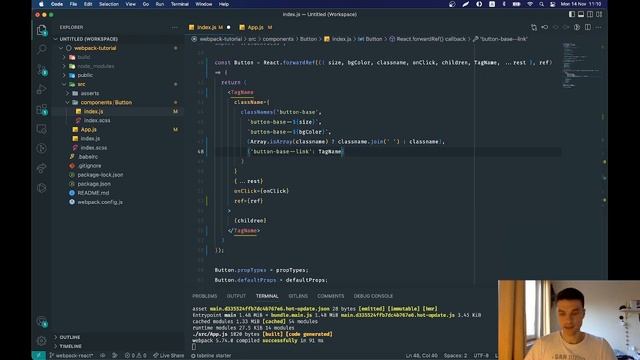Click the components breadcrumb segment
The height and width of the screenshot is (360, 640).
click(278, 39)
